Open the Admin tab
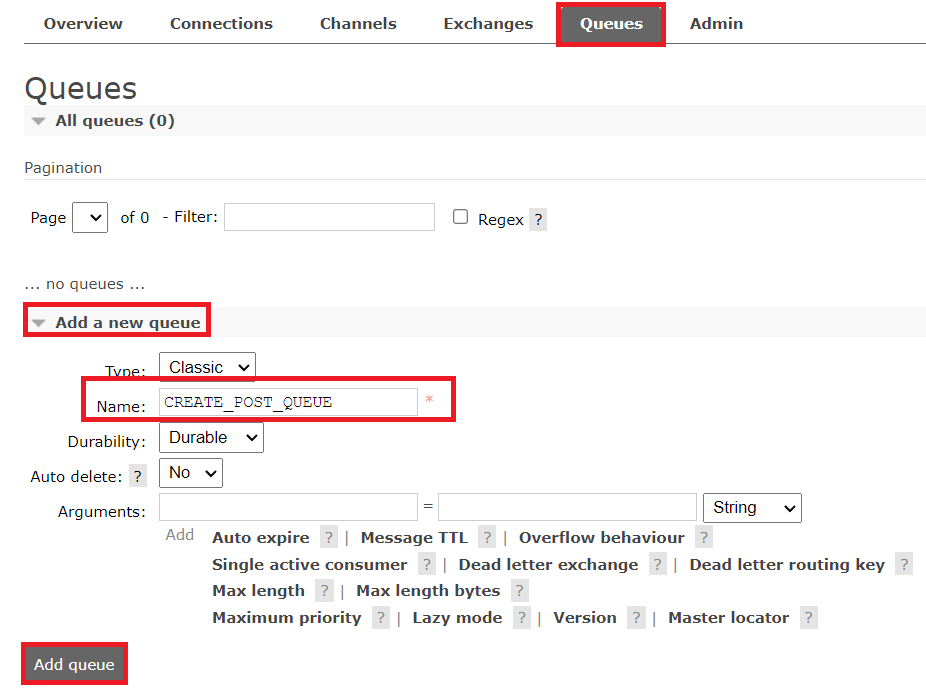 716,24
